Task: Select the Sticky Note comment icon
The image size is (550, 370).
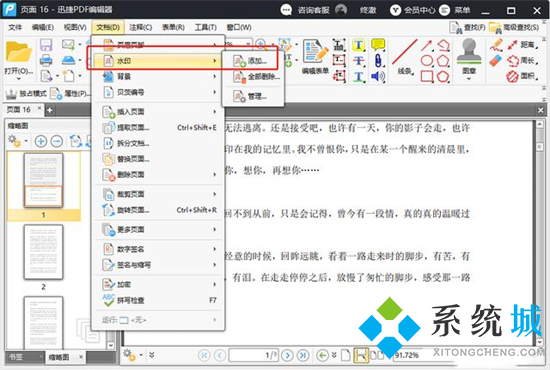Action: tap(378, 45)
